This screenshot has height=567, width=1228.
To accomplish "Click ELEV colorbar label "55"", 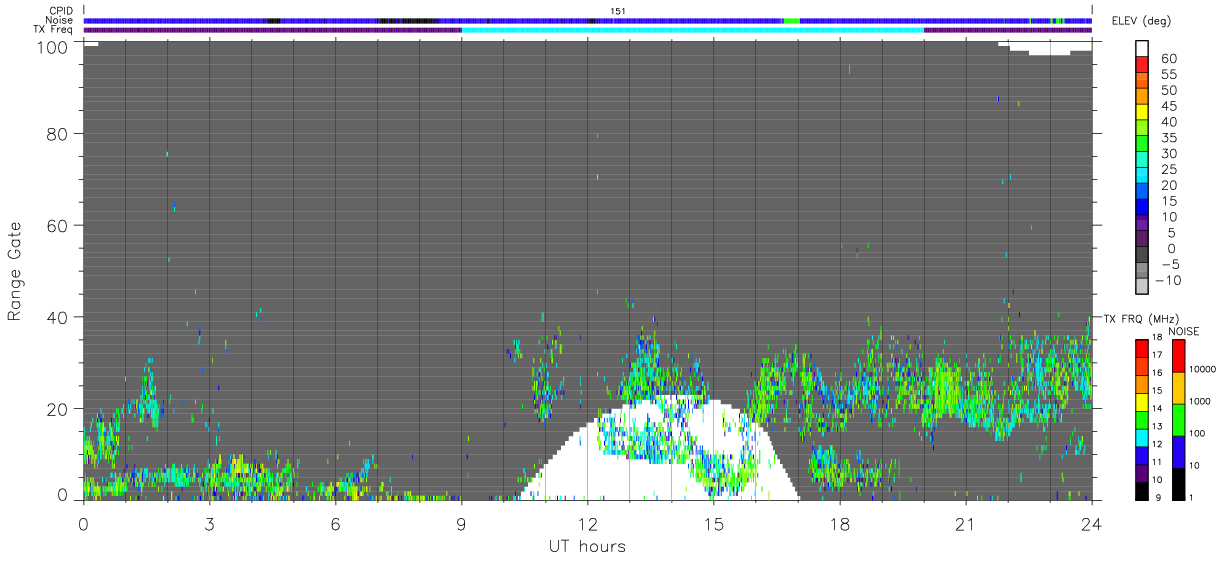I will [1168, 75].
